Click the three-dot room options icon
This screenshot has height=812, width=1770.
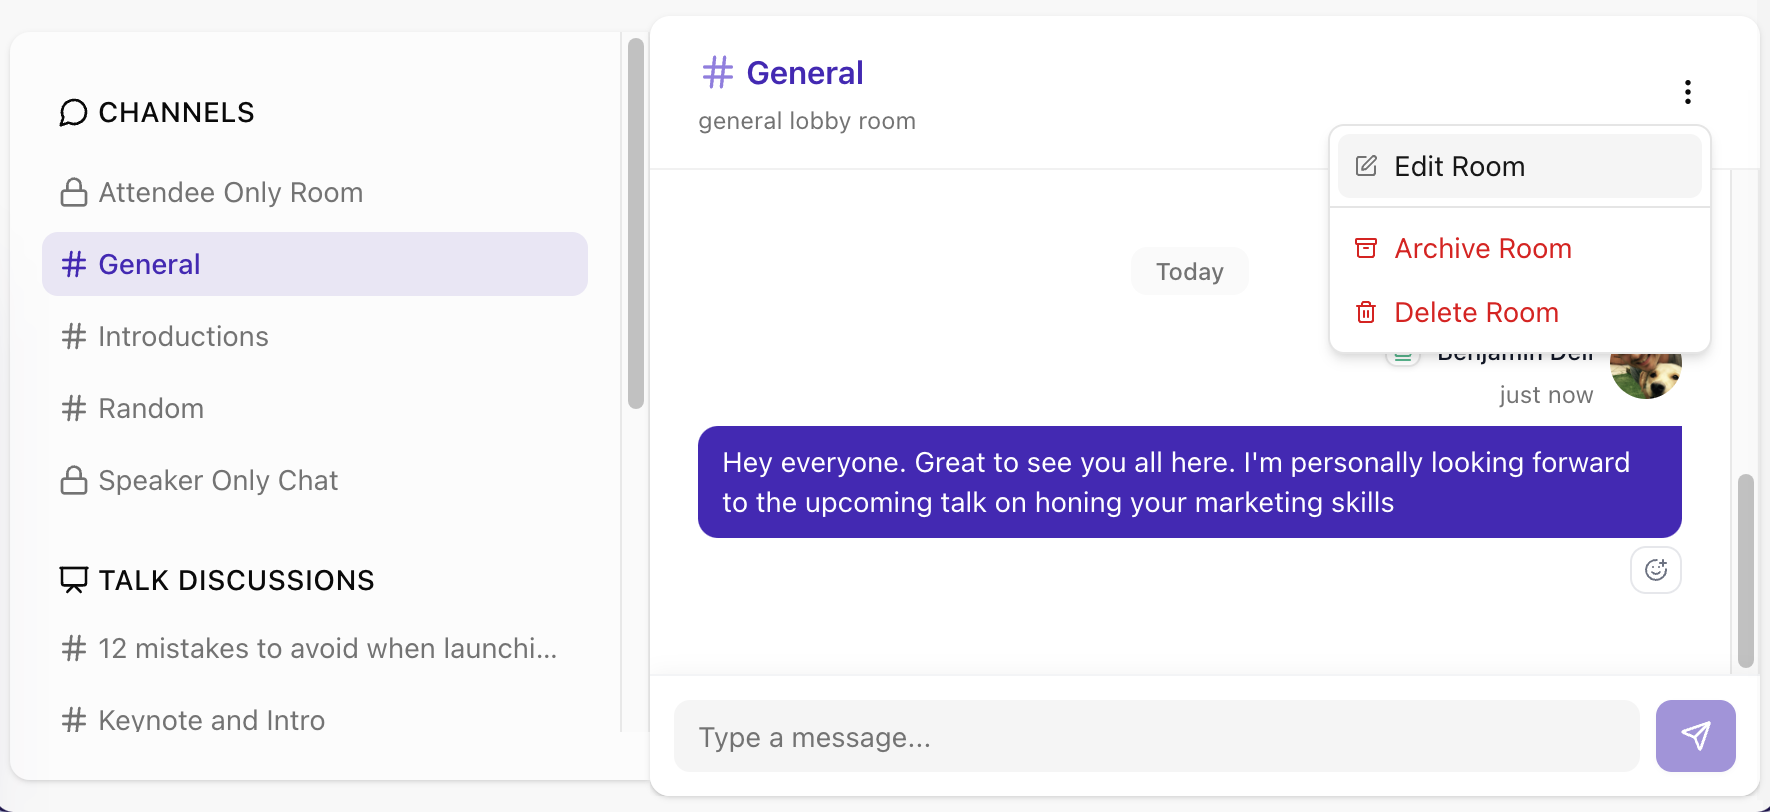tap(1688, 92)
